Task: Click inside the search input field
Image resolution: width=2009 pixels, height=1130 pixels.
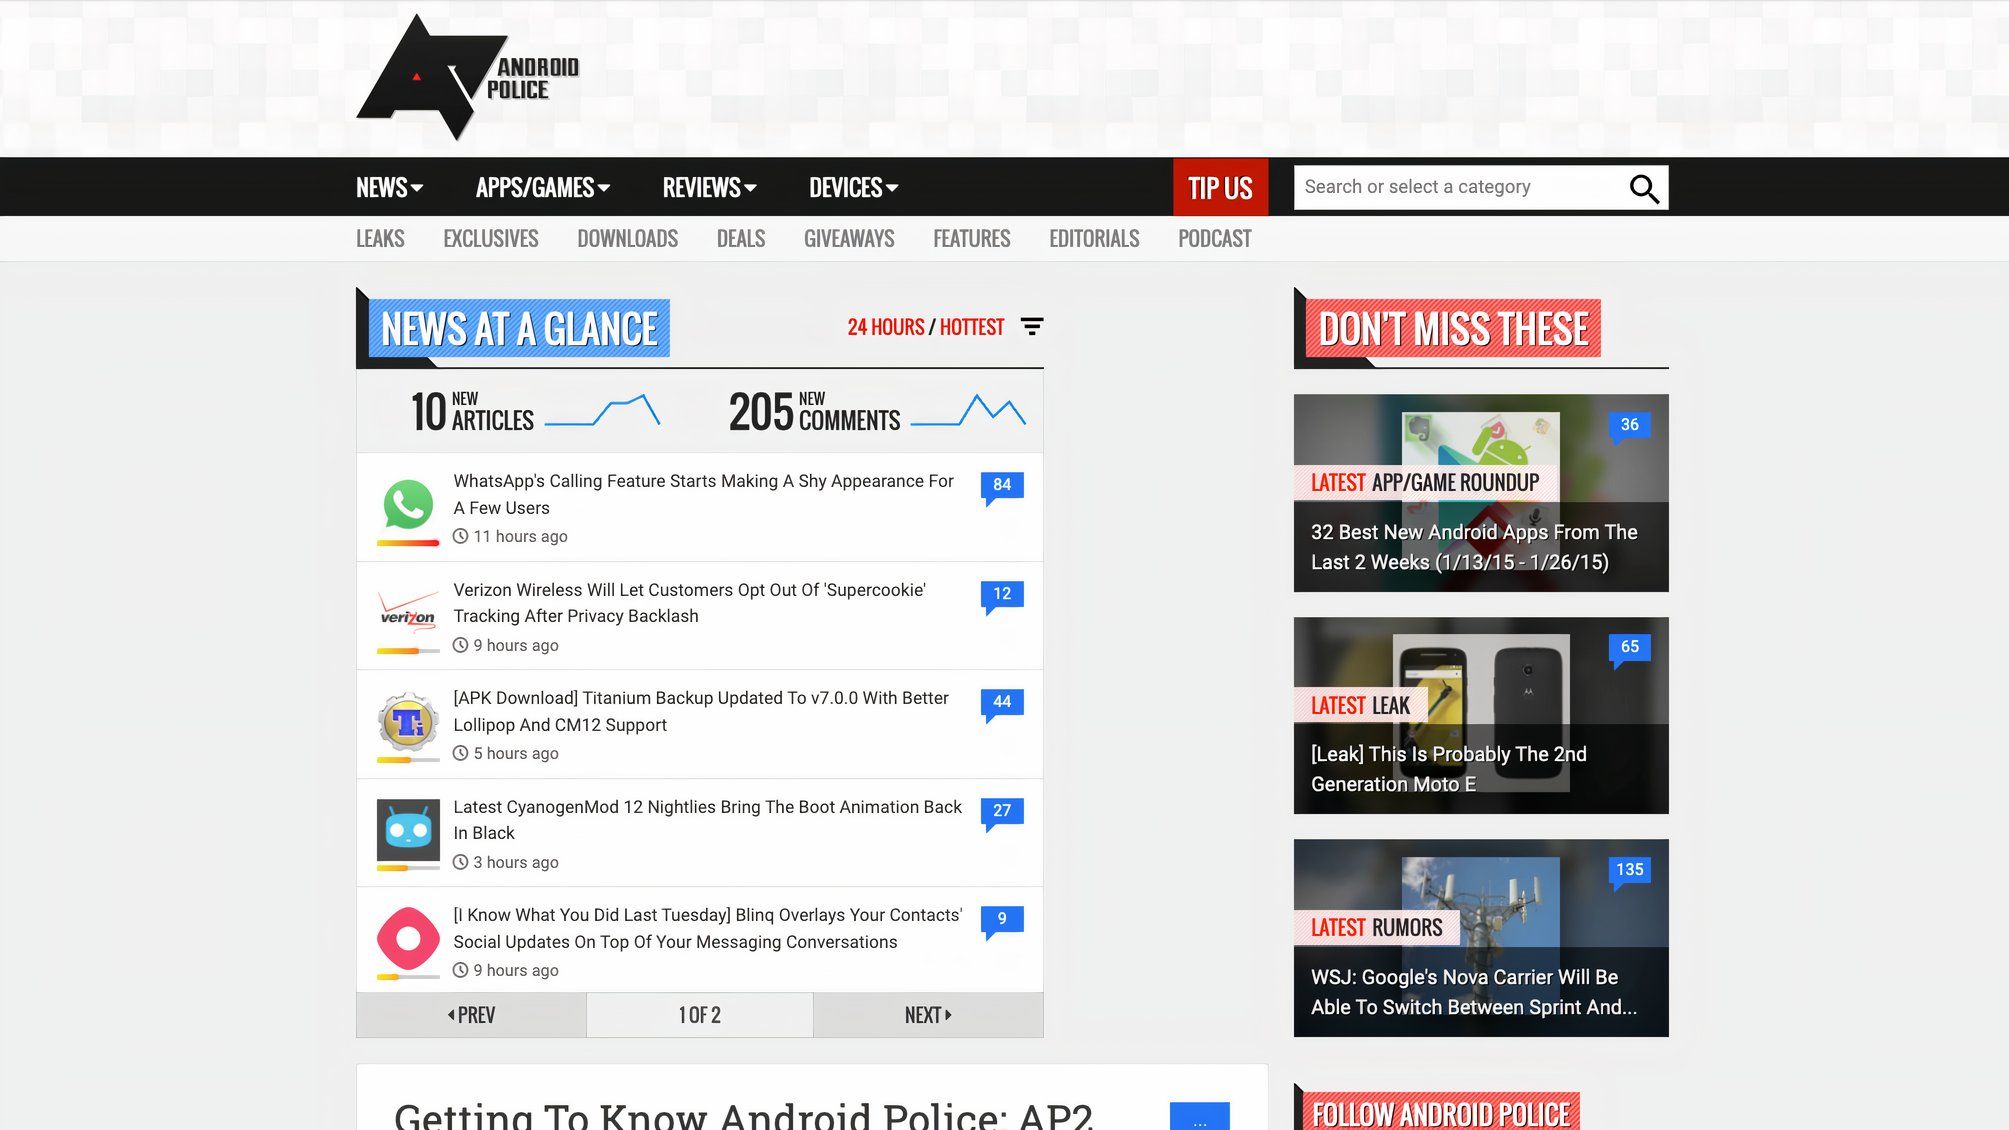Action: coord(1450,187)
